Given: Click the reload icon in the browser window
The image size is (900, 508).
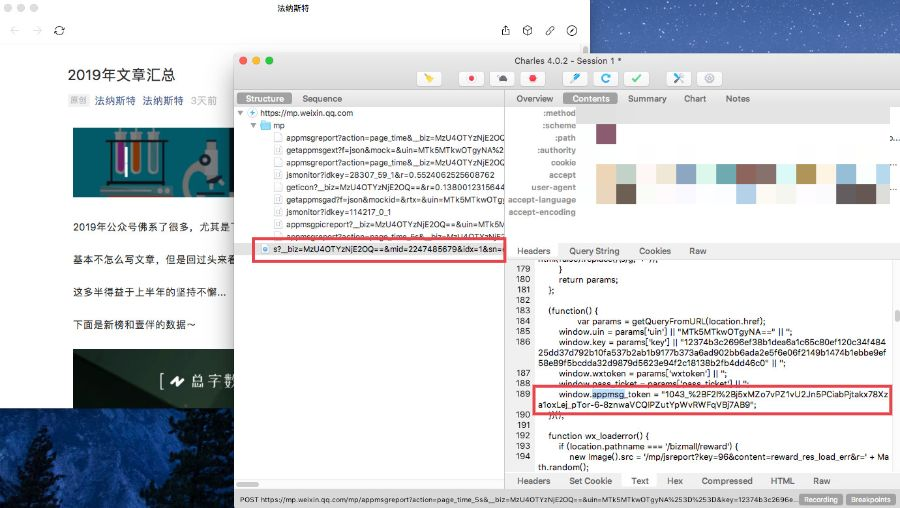Looking at the screenshot, I should pos(60,30).
